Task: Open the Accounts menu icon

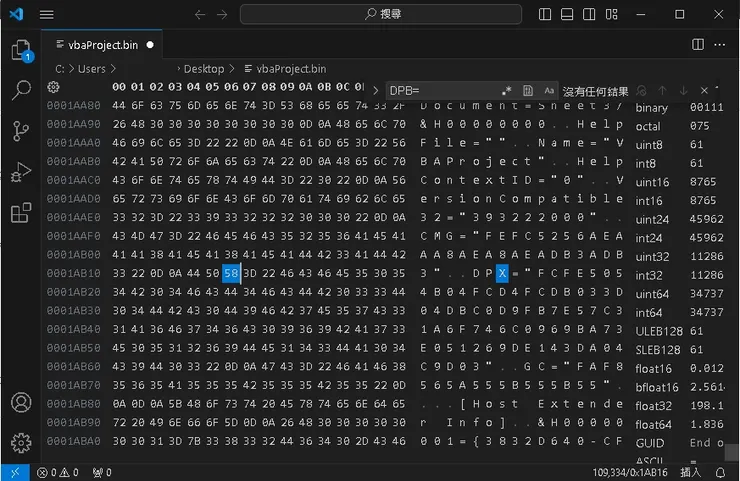Action: coord(21,403)
